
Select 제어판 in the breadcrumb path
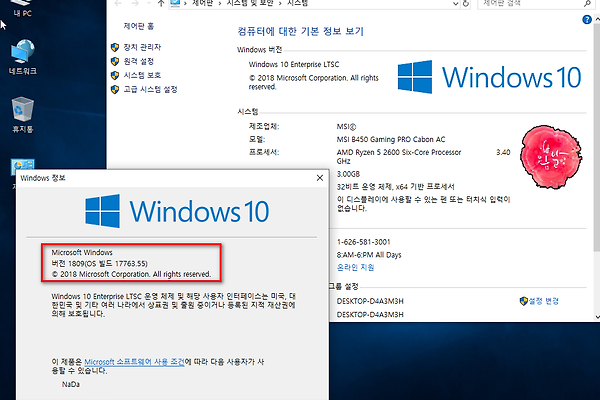coord(202,3)
